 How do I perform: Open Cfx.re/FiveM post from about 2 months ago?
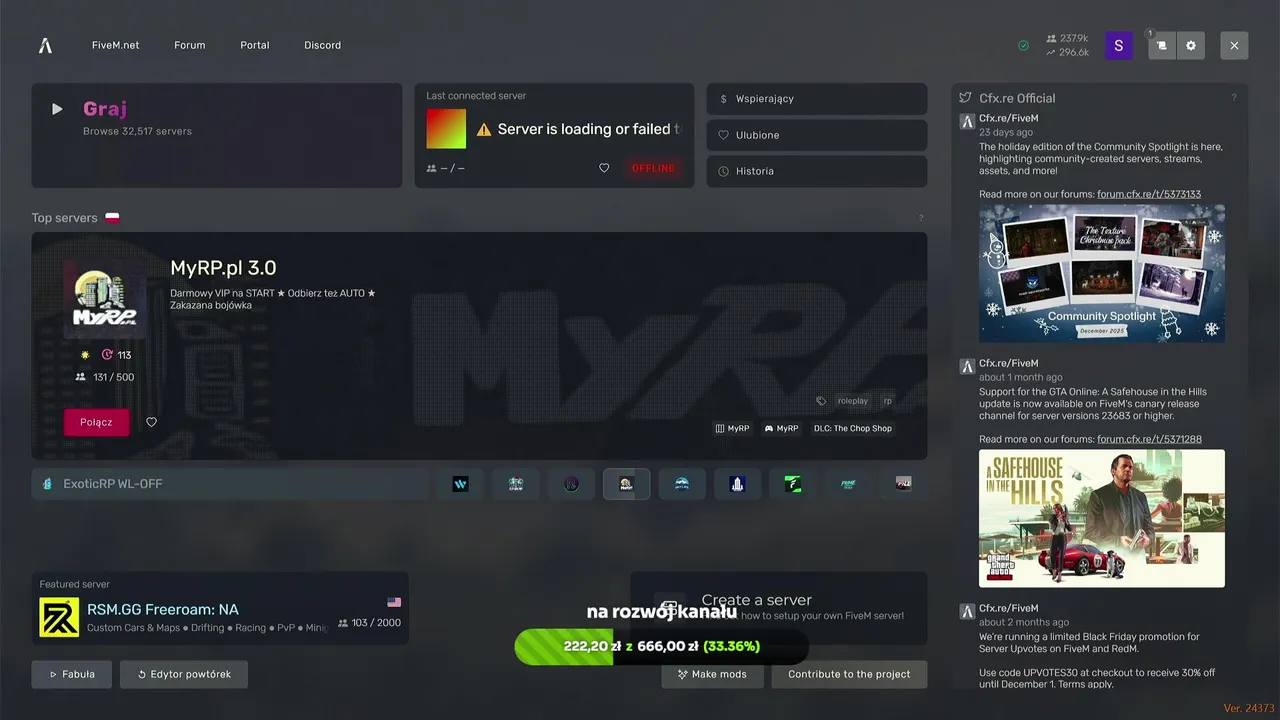point(1009,608)
